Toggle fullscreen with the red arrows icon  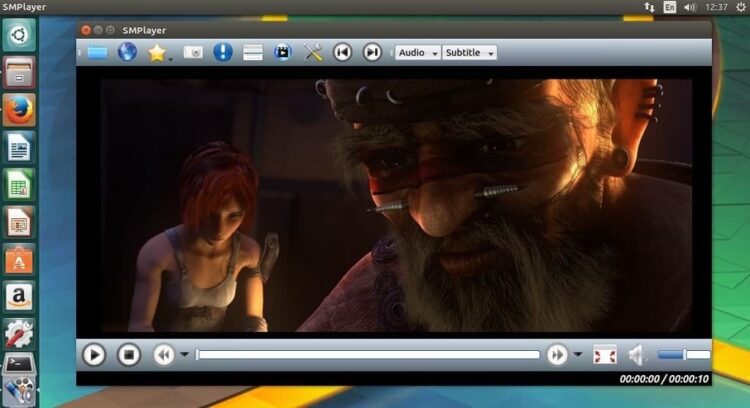pyautogui.click(x=605, y=355)
